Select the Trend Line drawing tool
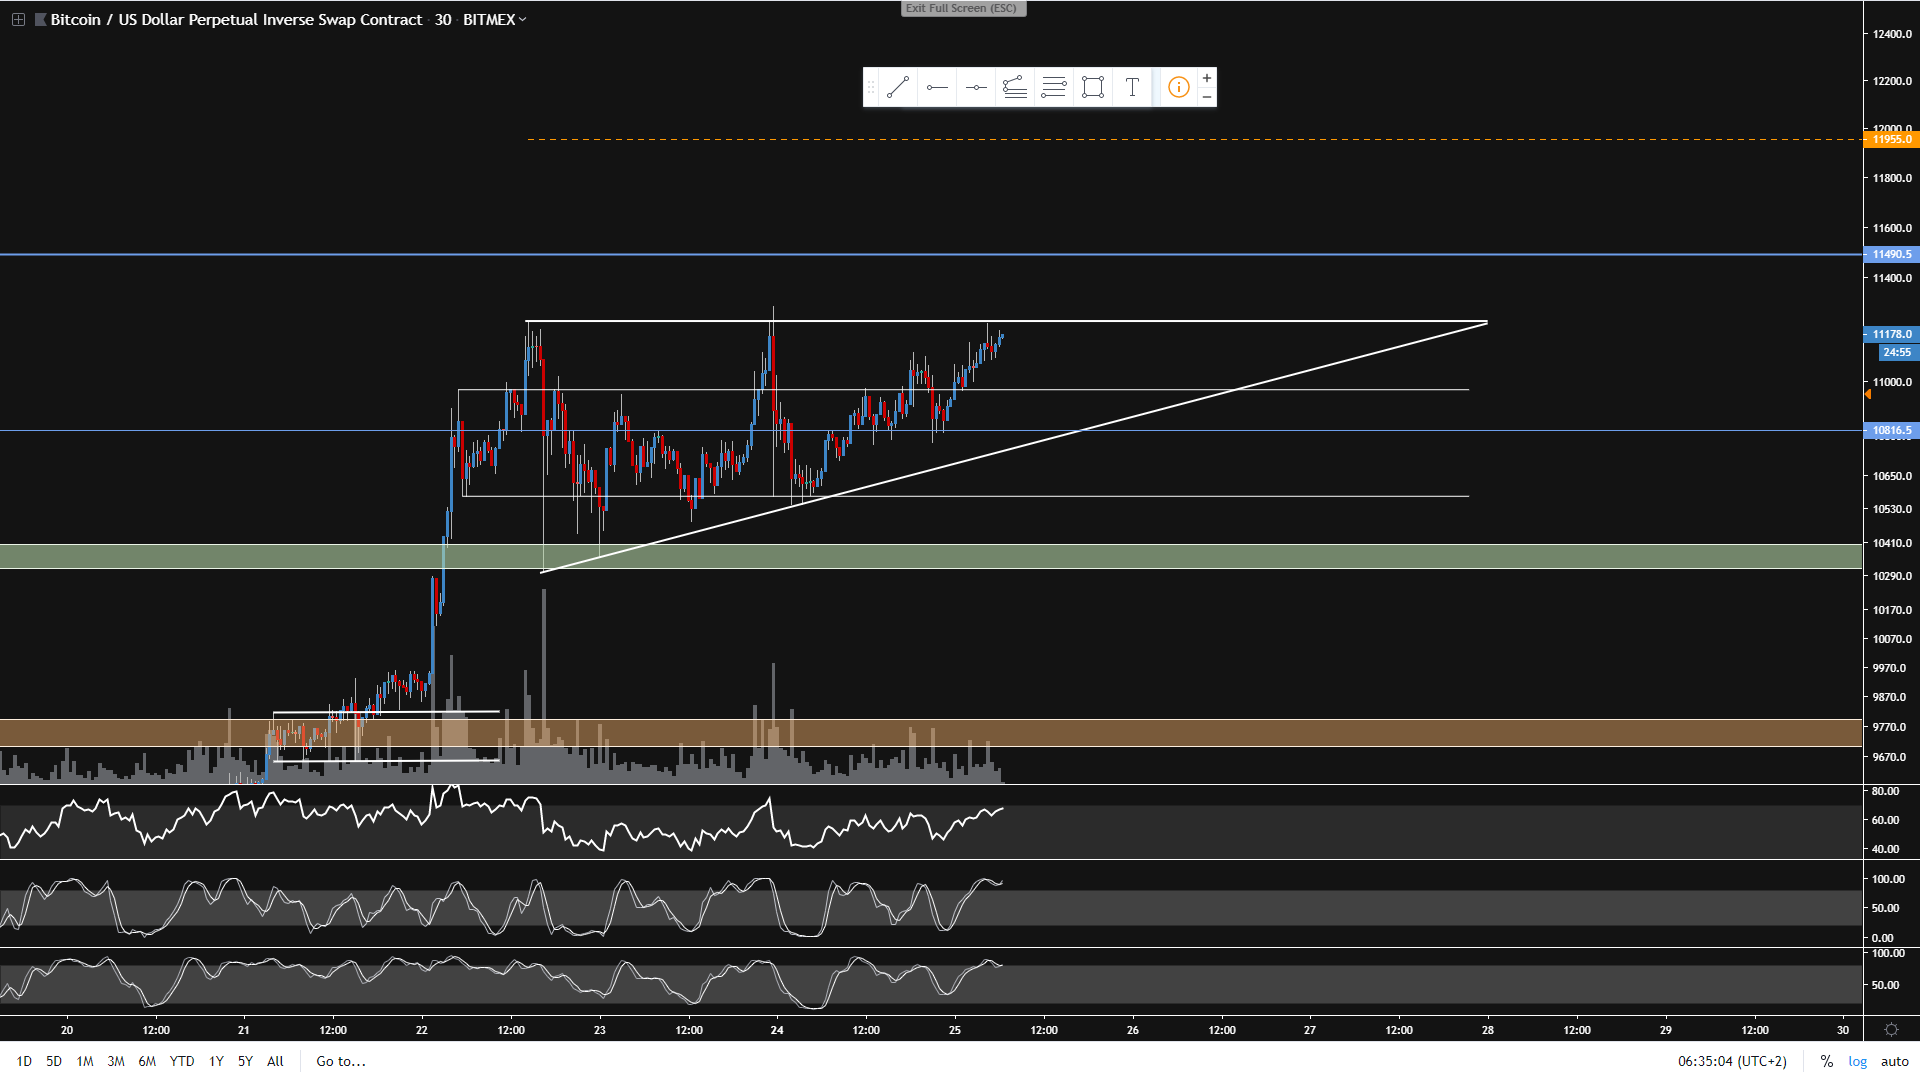Image resolution: width=1920 pixels, height=1080 pixels. pyautogui.click(x=897, y=88)
